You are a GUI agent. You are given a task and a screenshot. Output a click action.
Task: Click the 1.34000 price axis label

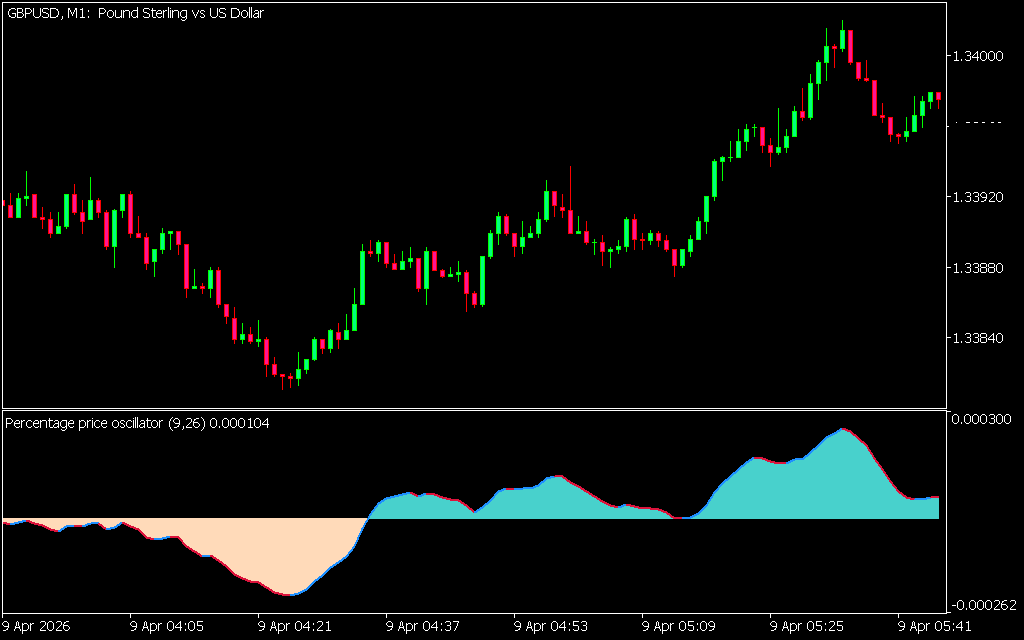point(980,56)
